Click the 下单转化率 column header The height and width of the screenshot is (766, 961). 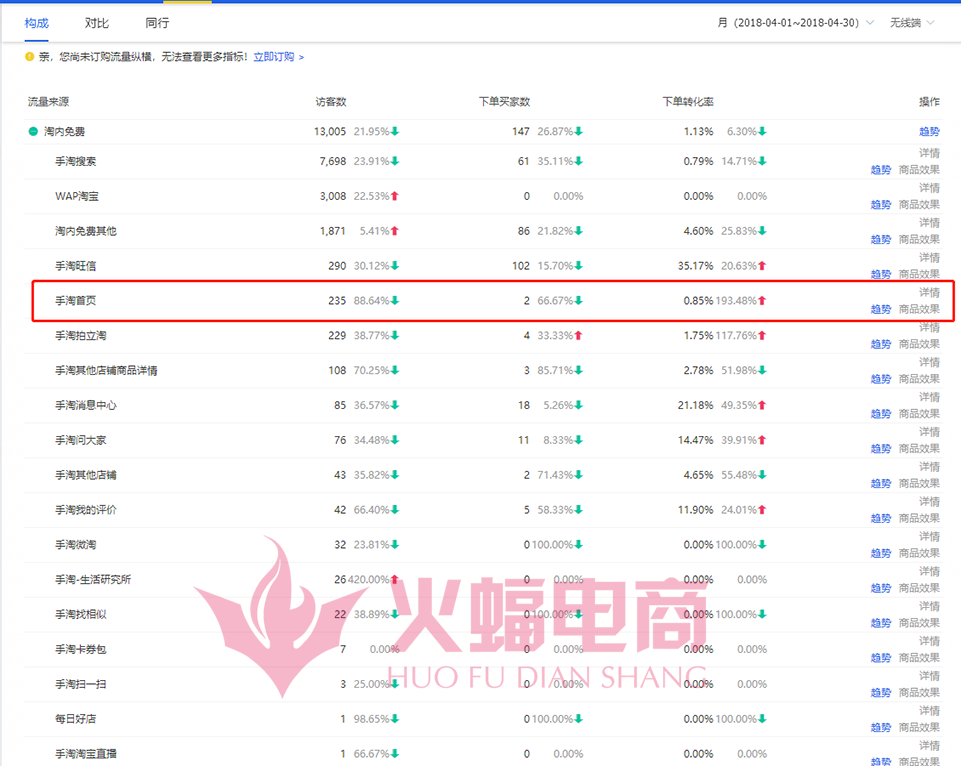tap(688, 102)
